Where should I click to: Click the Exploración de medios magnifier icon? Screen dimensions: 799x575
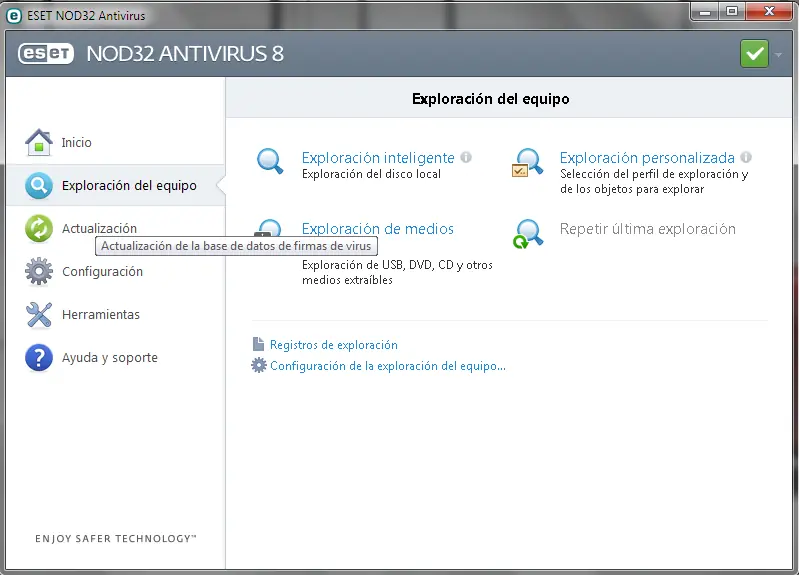[x=269, y=228]
